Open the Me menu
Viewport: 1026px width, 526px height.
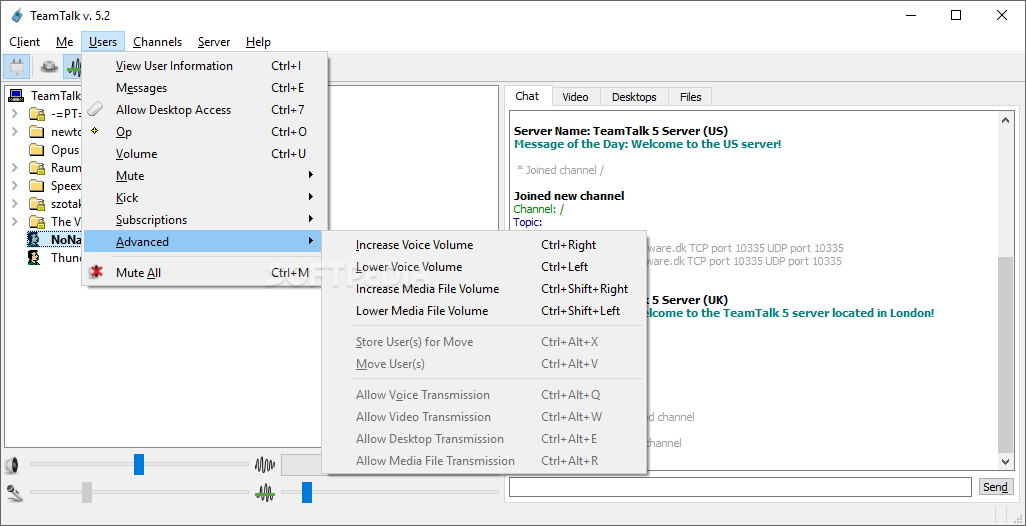pyautogui.click(x=64, y=42)
